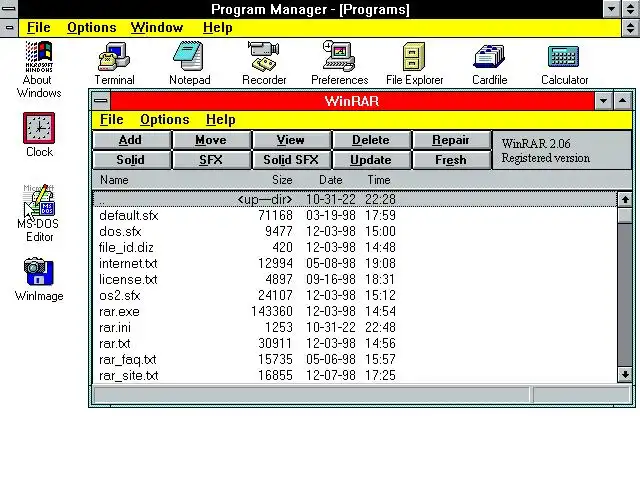Viewport: 640px width, 480px height.
Task: Click the file list scrollbar thumb
Action: tap(625, 215)
